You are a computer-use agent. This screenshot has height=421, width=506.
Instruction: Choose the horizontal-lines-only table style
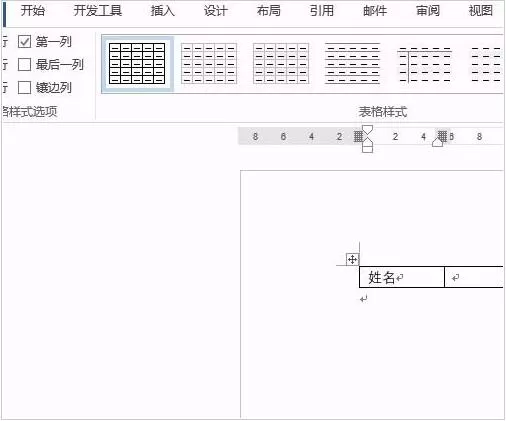point(353,63)
